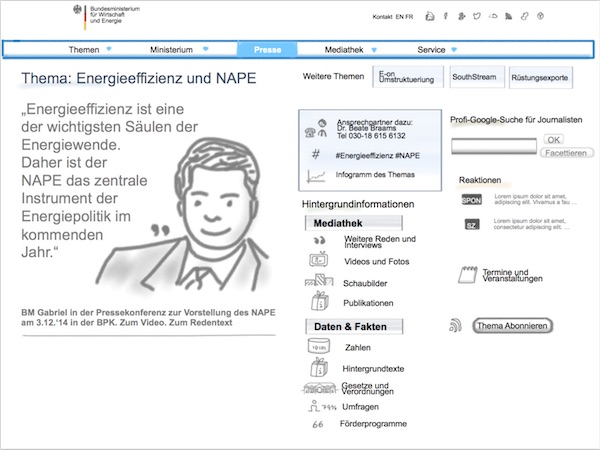
Task: Open Hintergrundtexte link
Action: pos(373,368)
